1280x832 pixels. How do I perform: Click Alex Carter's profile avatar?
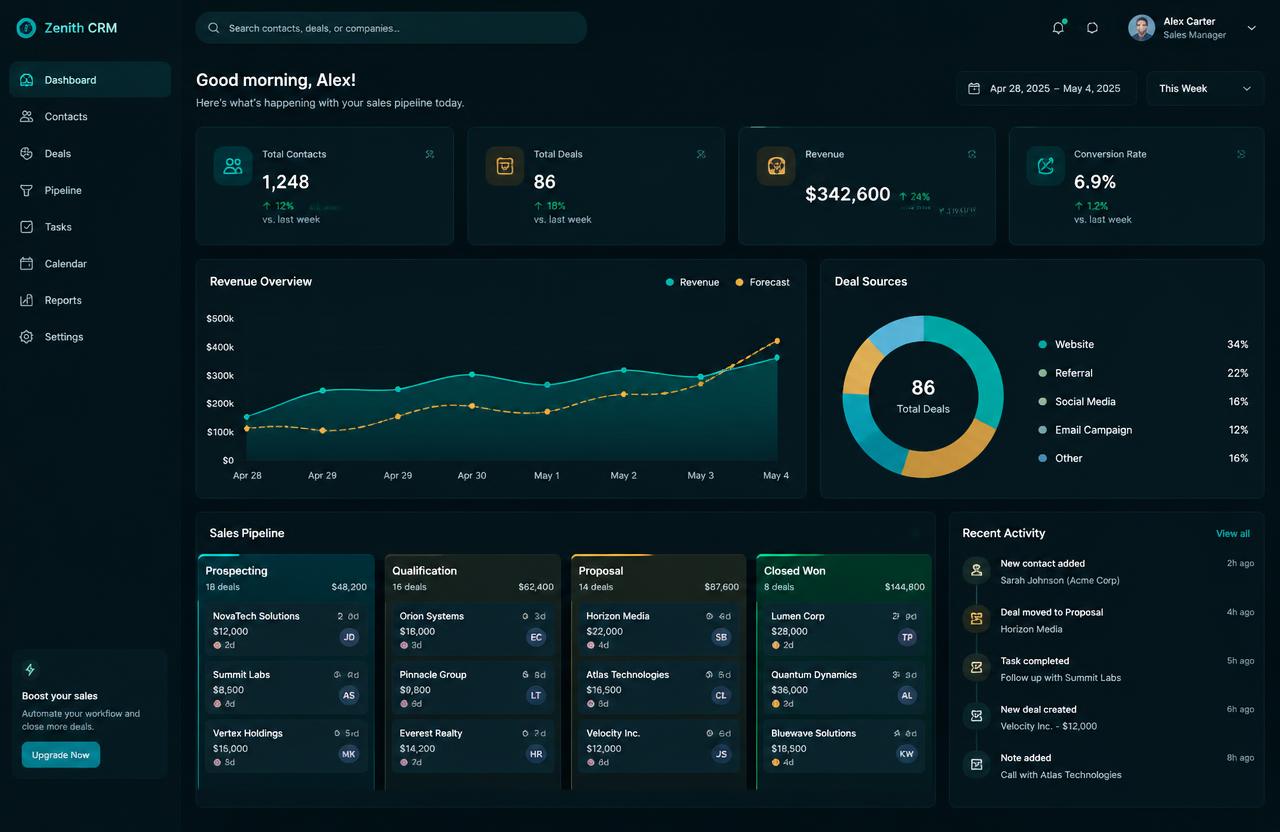pyautogui.click(x=1141, y=28)
